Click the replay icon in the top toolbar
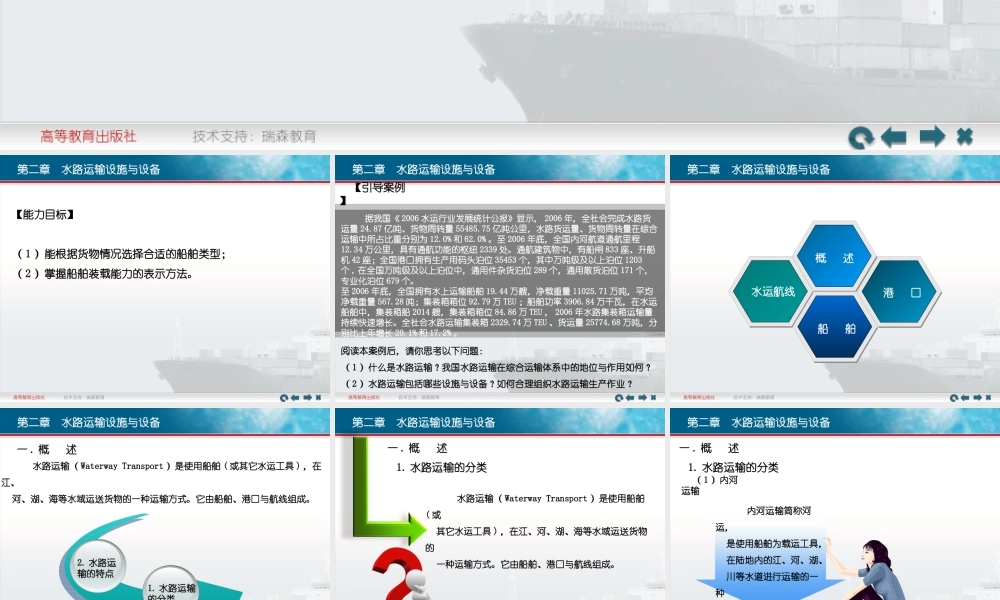The height and width of the screenshot is (600, 1000). point(860,135)
